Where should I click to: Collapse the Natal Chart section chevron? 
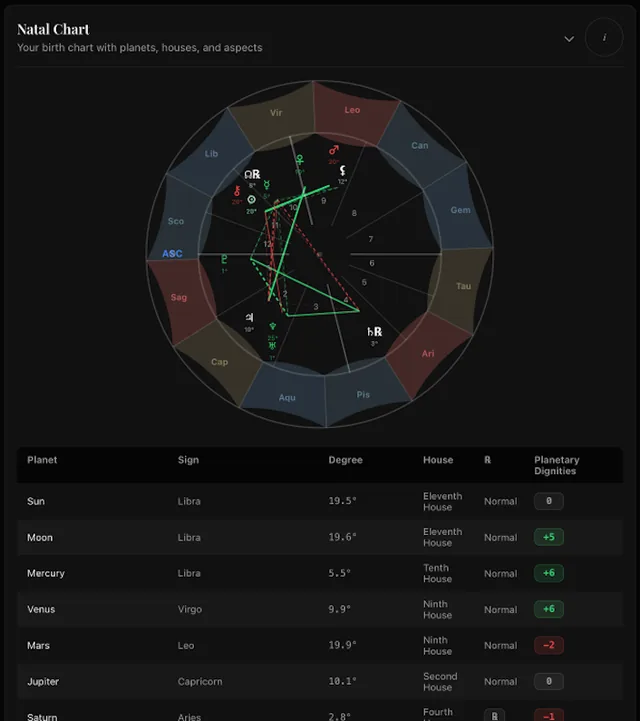tap(569, 39)
